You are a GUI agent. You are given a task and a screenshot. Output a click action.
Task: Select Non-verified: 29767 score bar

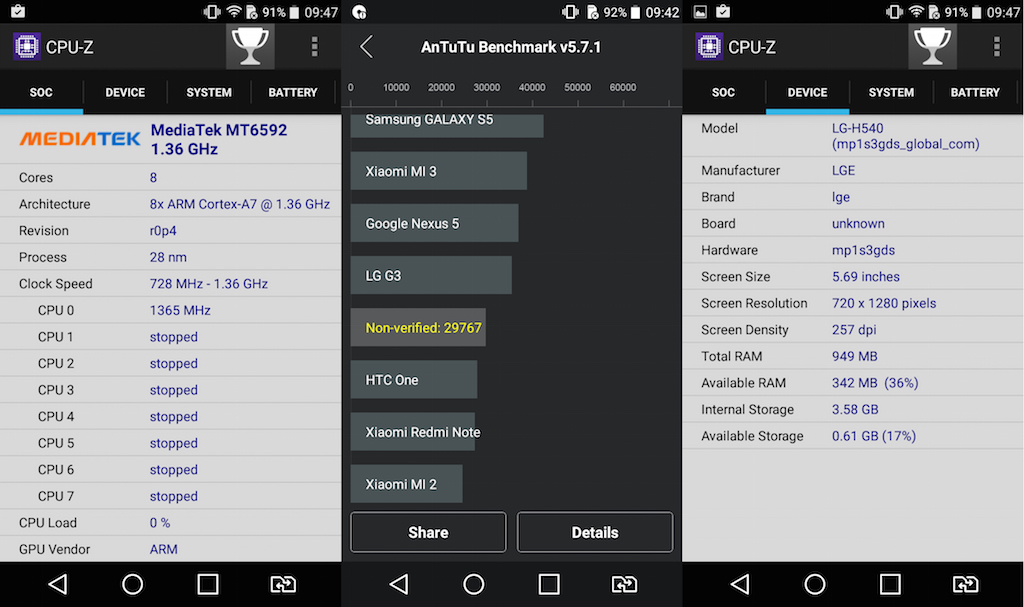pos(418,327)
